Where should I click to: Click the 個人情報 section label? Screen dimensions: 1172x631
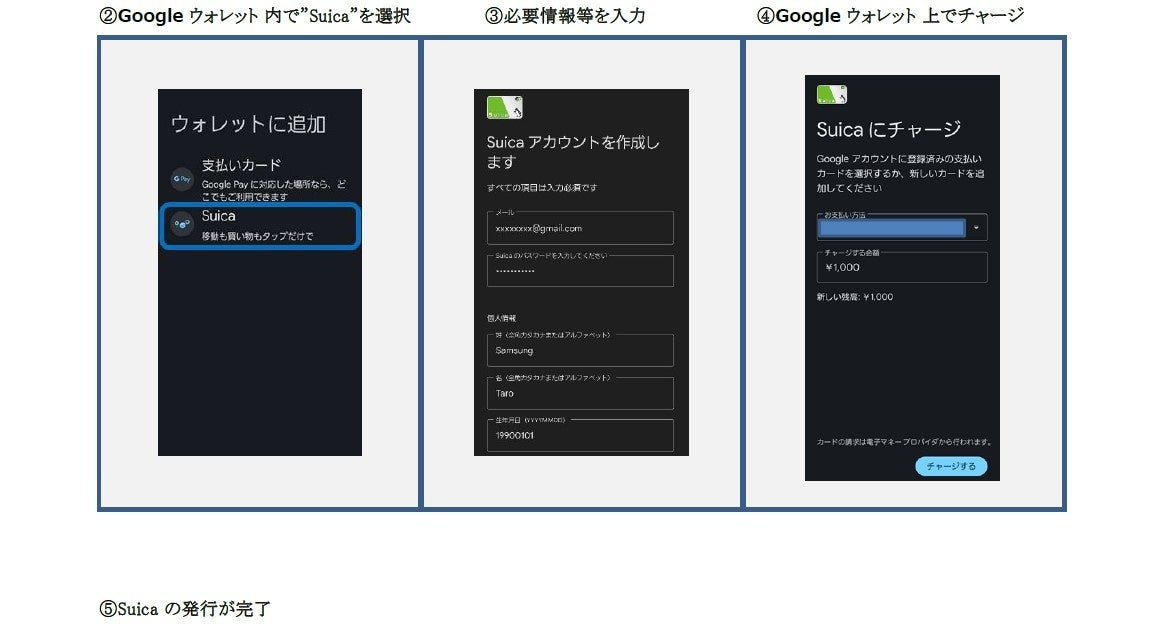(502, 318)
